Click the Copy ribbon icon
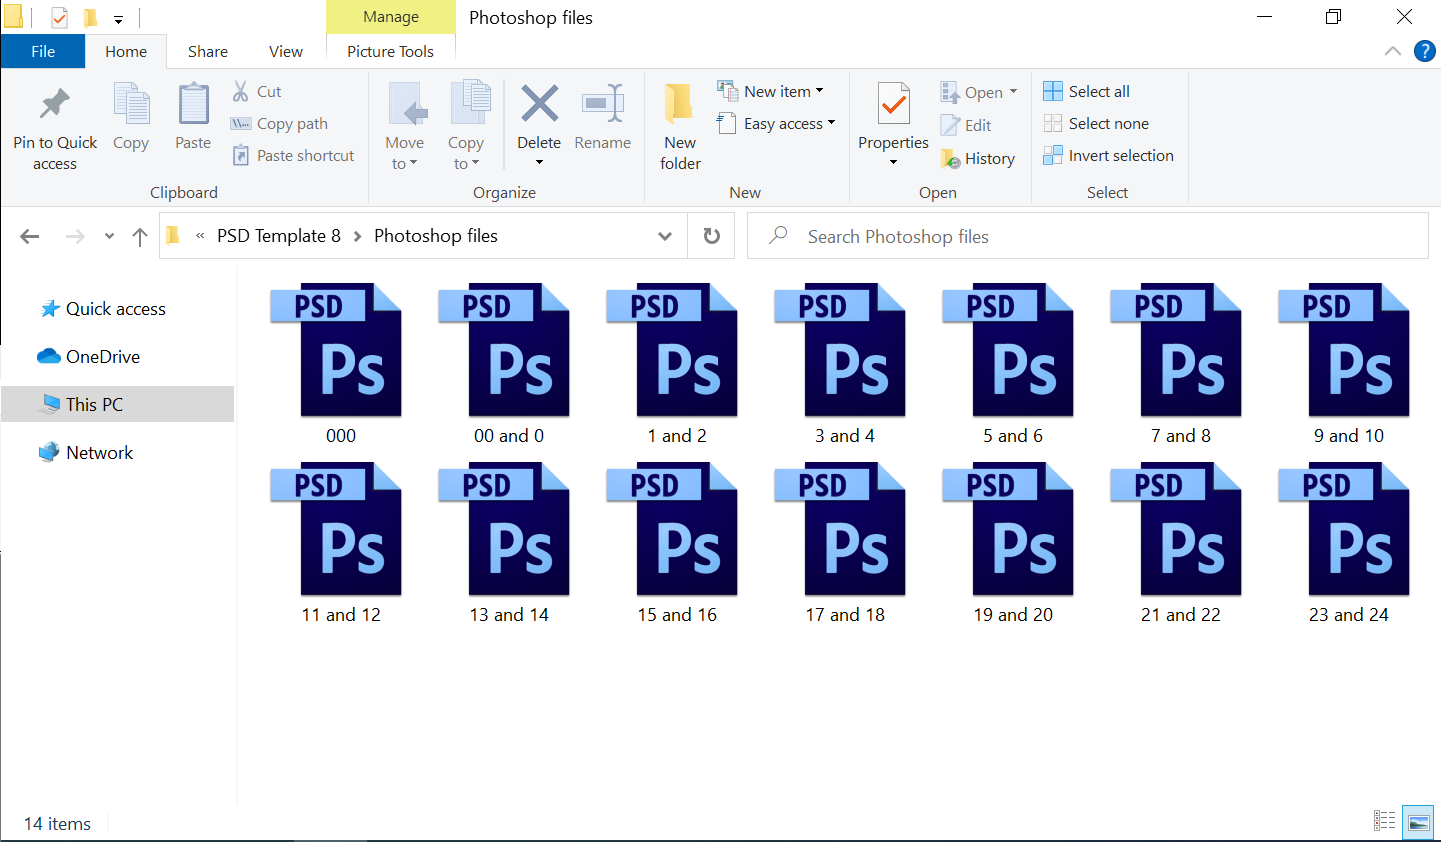1441x842 pixels. 131,104
